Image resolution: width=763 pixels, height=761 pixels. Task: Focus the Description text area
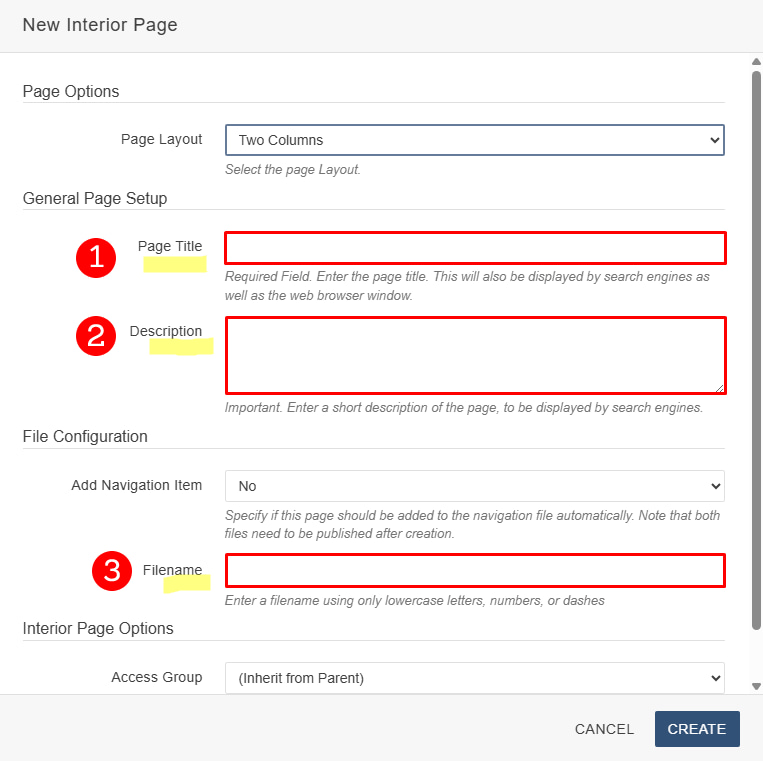[474, 355]
